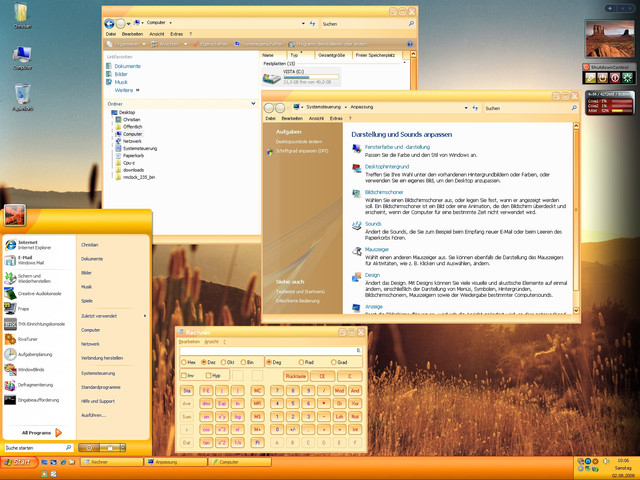Open Ansicht menu in the Anpassung window
Screen dimensions: 640x480
click(316, 118)
